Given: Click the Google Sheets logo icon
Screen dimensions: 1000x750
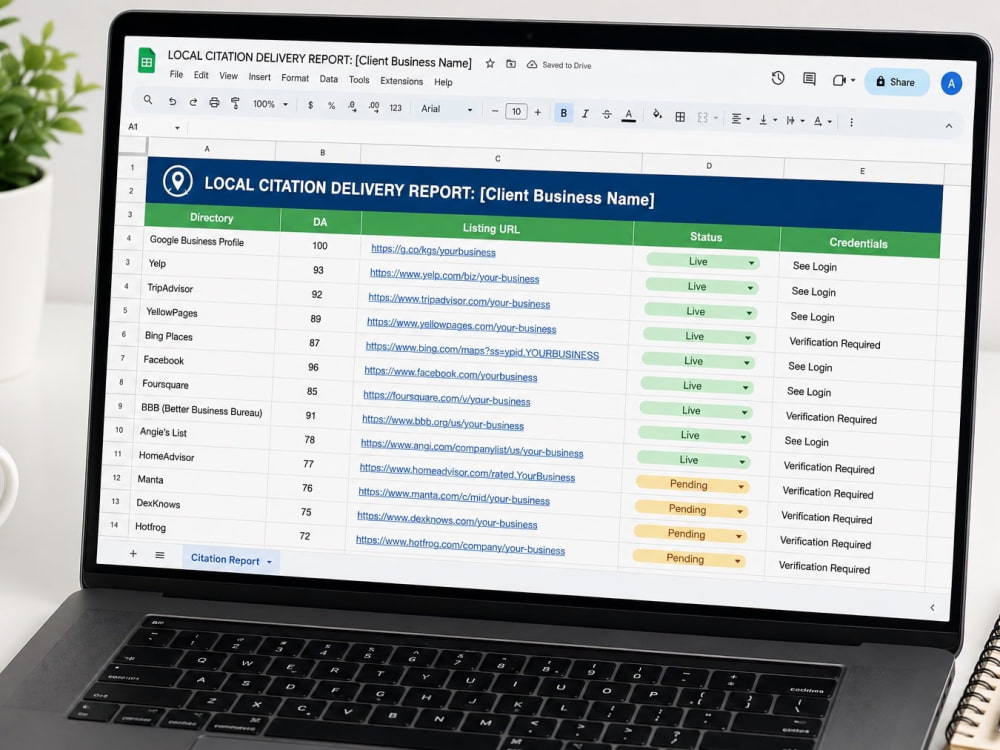Looking at the screenshot, I should 147,61.
